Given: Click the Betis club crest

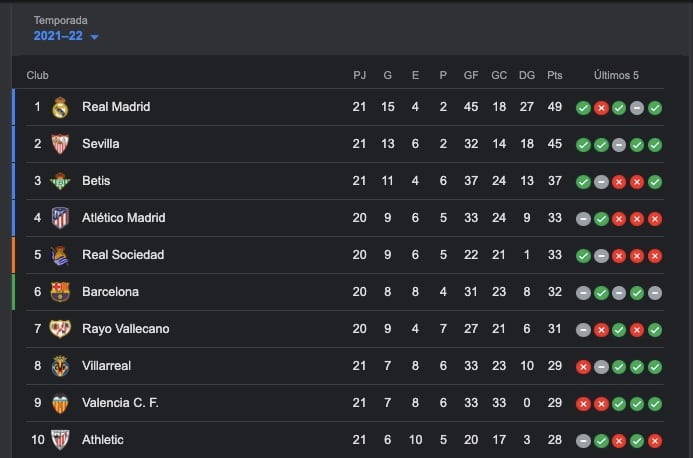Looking at the screenshot, I should pyautogui.click(x=60, y=181).
